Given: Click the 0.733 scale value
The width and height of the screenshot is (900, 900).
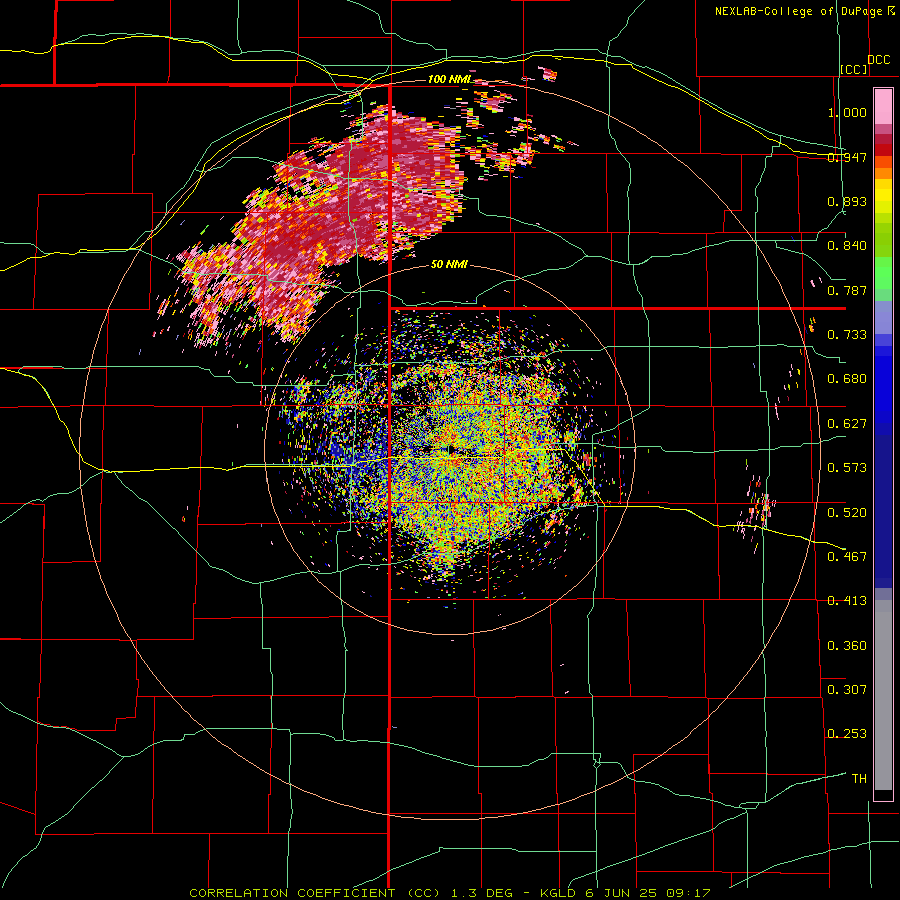Looking at the screenshot, I should (x=847, y=335).
